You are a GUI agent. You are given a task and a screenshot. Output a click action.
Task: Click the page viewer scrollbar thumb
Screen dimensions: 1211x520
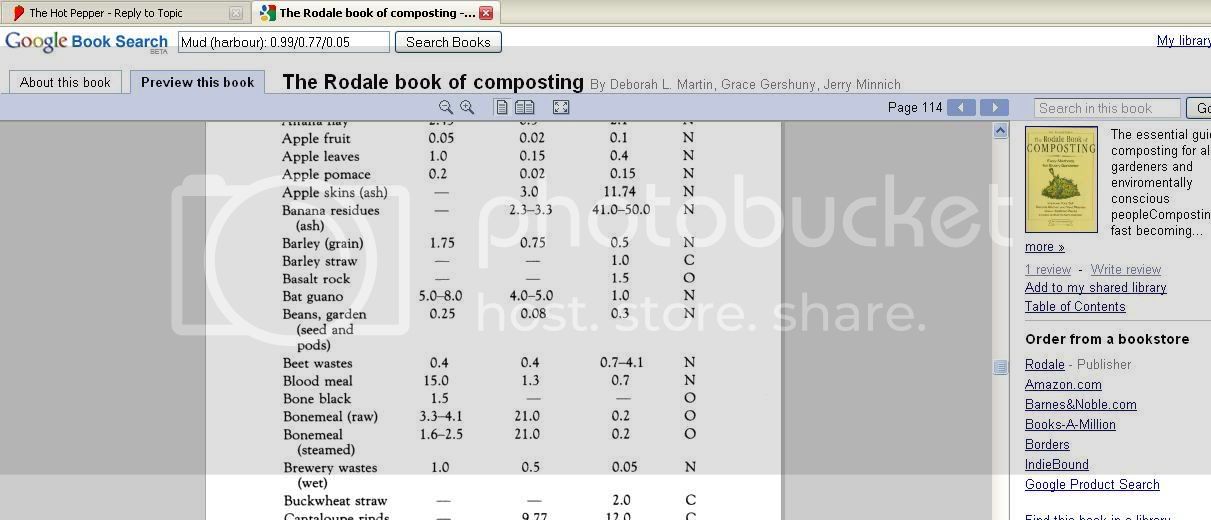[1001, 367]
